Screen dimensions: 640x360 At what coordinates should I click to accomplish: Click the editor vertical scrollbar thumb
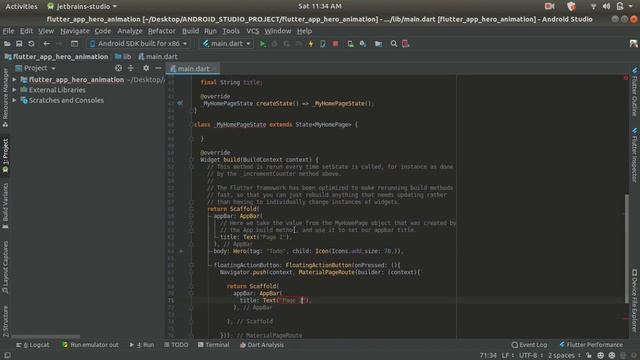pyautogui.click(x=627, y=249)
